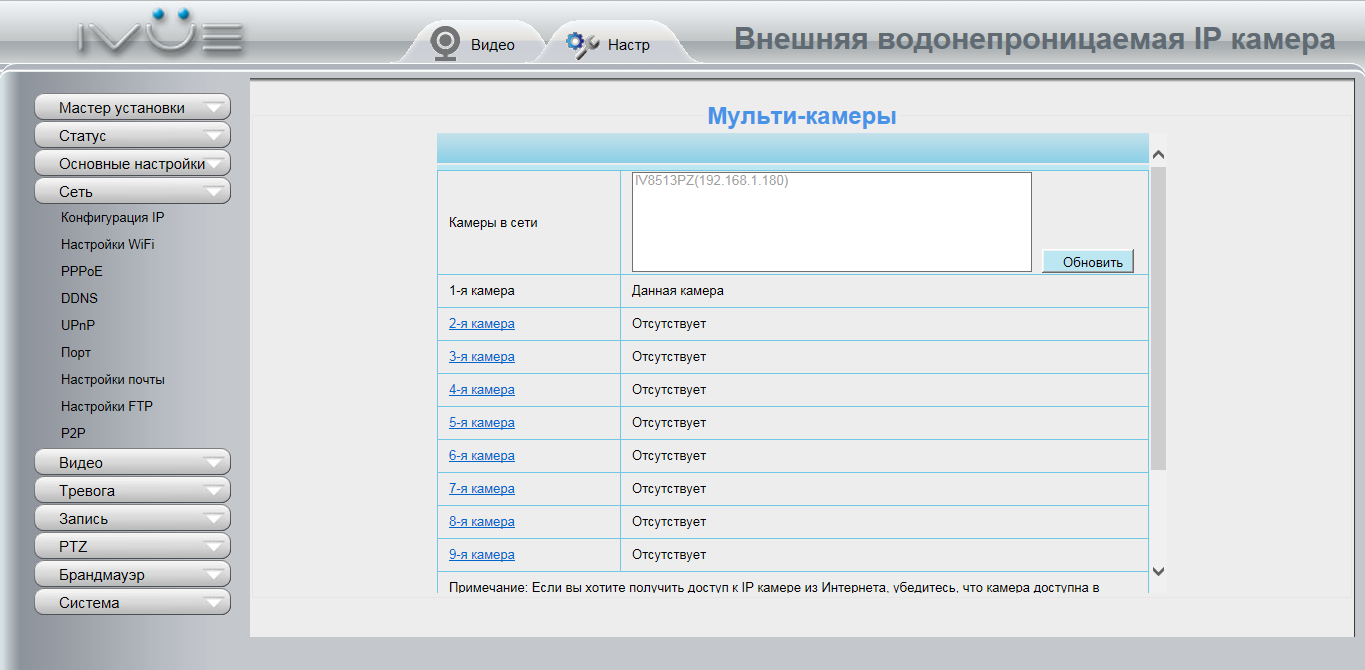Collapse the Сеть section
This screenshot has width=1365, height=670.
click(132, 191)
